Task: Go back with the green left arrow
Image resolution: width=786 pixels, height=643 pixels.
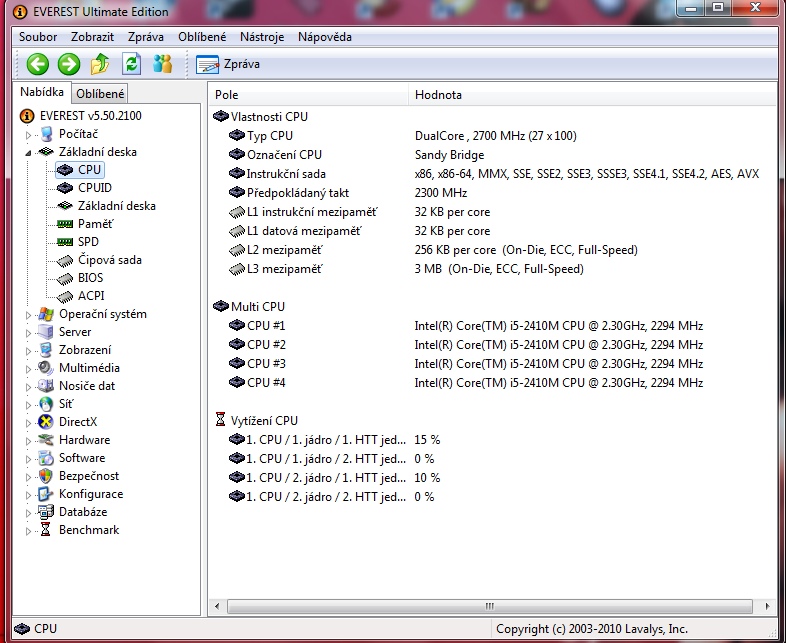Action: point(38,64)
